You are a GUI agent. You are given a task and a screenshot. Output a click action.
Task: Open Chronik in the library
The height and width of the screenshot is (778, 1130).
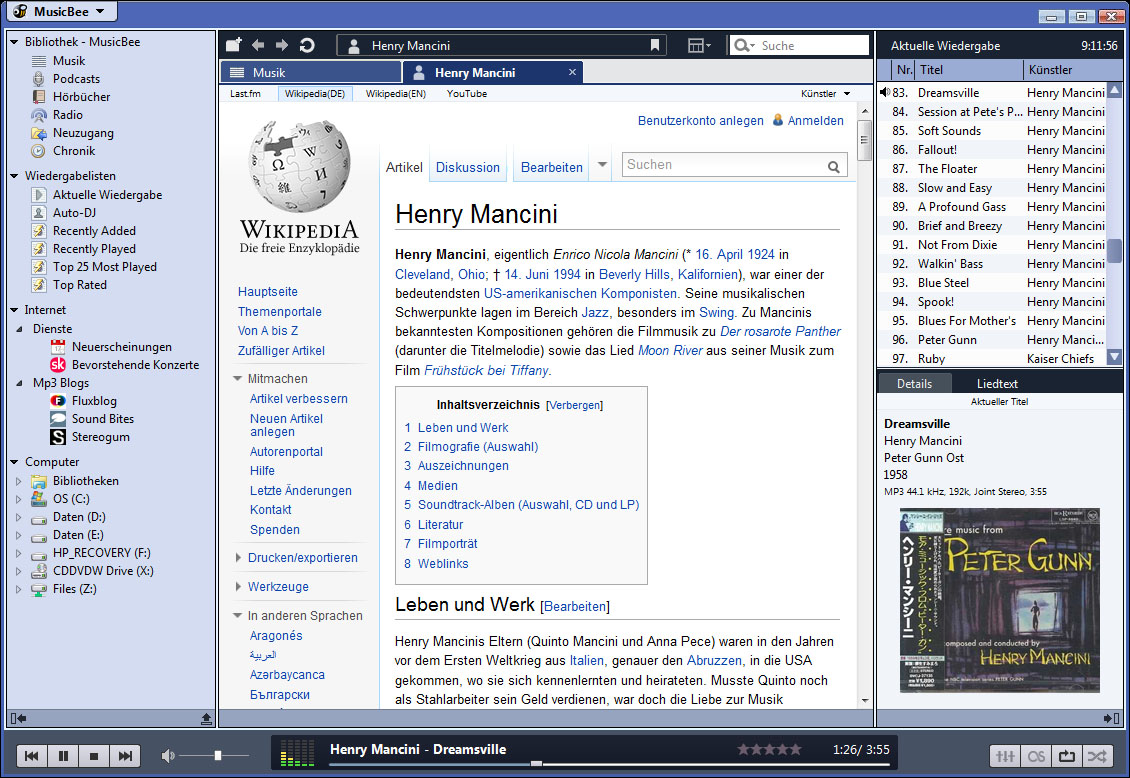[74, 151]
